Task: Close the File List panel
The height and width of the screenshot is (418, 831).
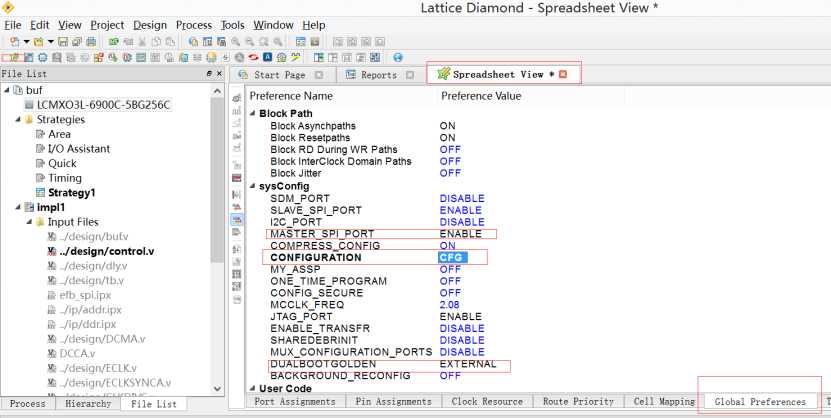Action: coord(219,74)
